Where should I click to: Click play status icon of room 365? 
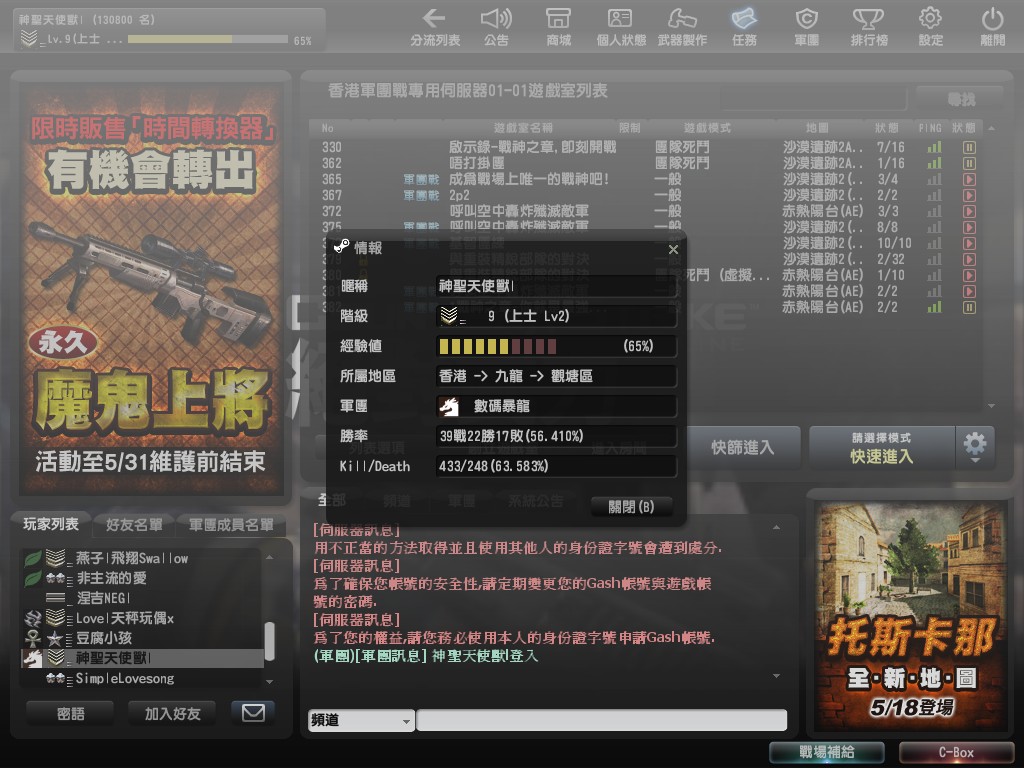click(x=969, y=180)
